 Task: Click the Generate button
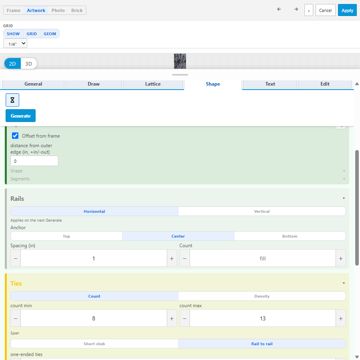21,116
